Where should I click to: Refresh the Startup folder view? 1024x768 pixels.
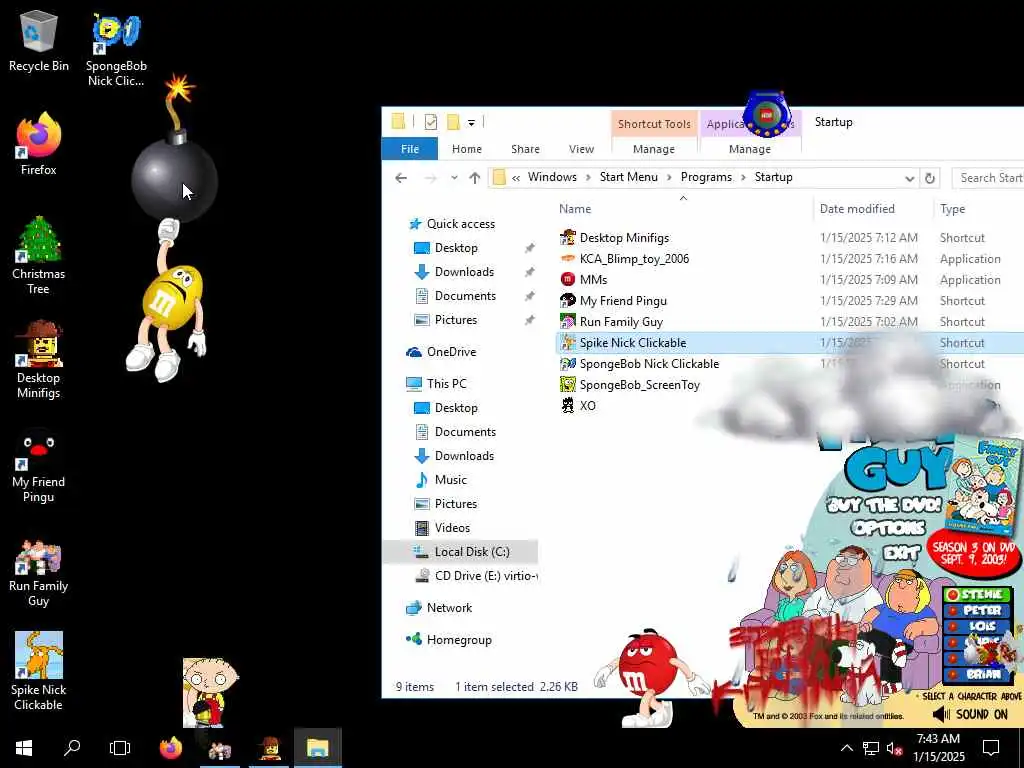coord(930,178)
